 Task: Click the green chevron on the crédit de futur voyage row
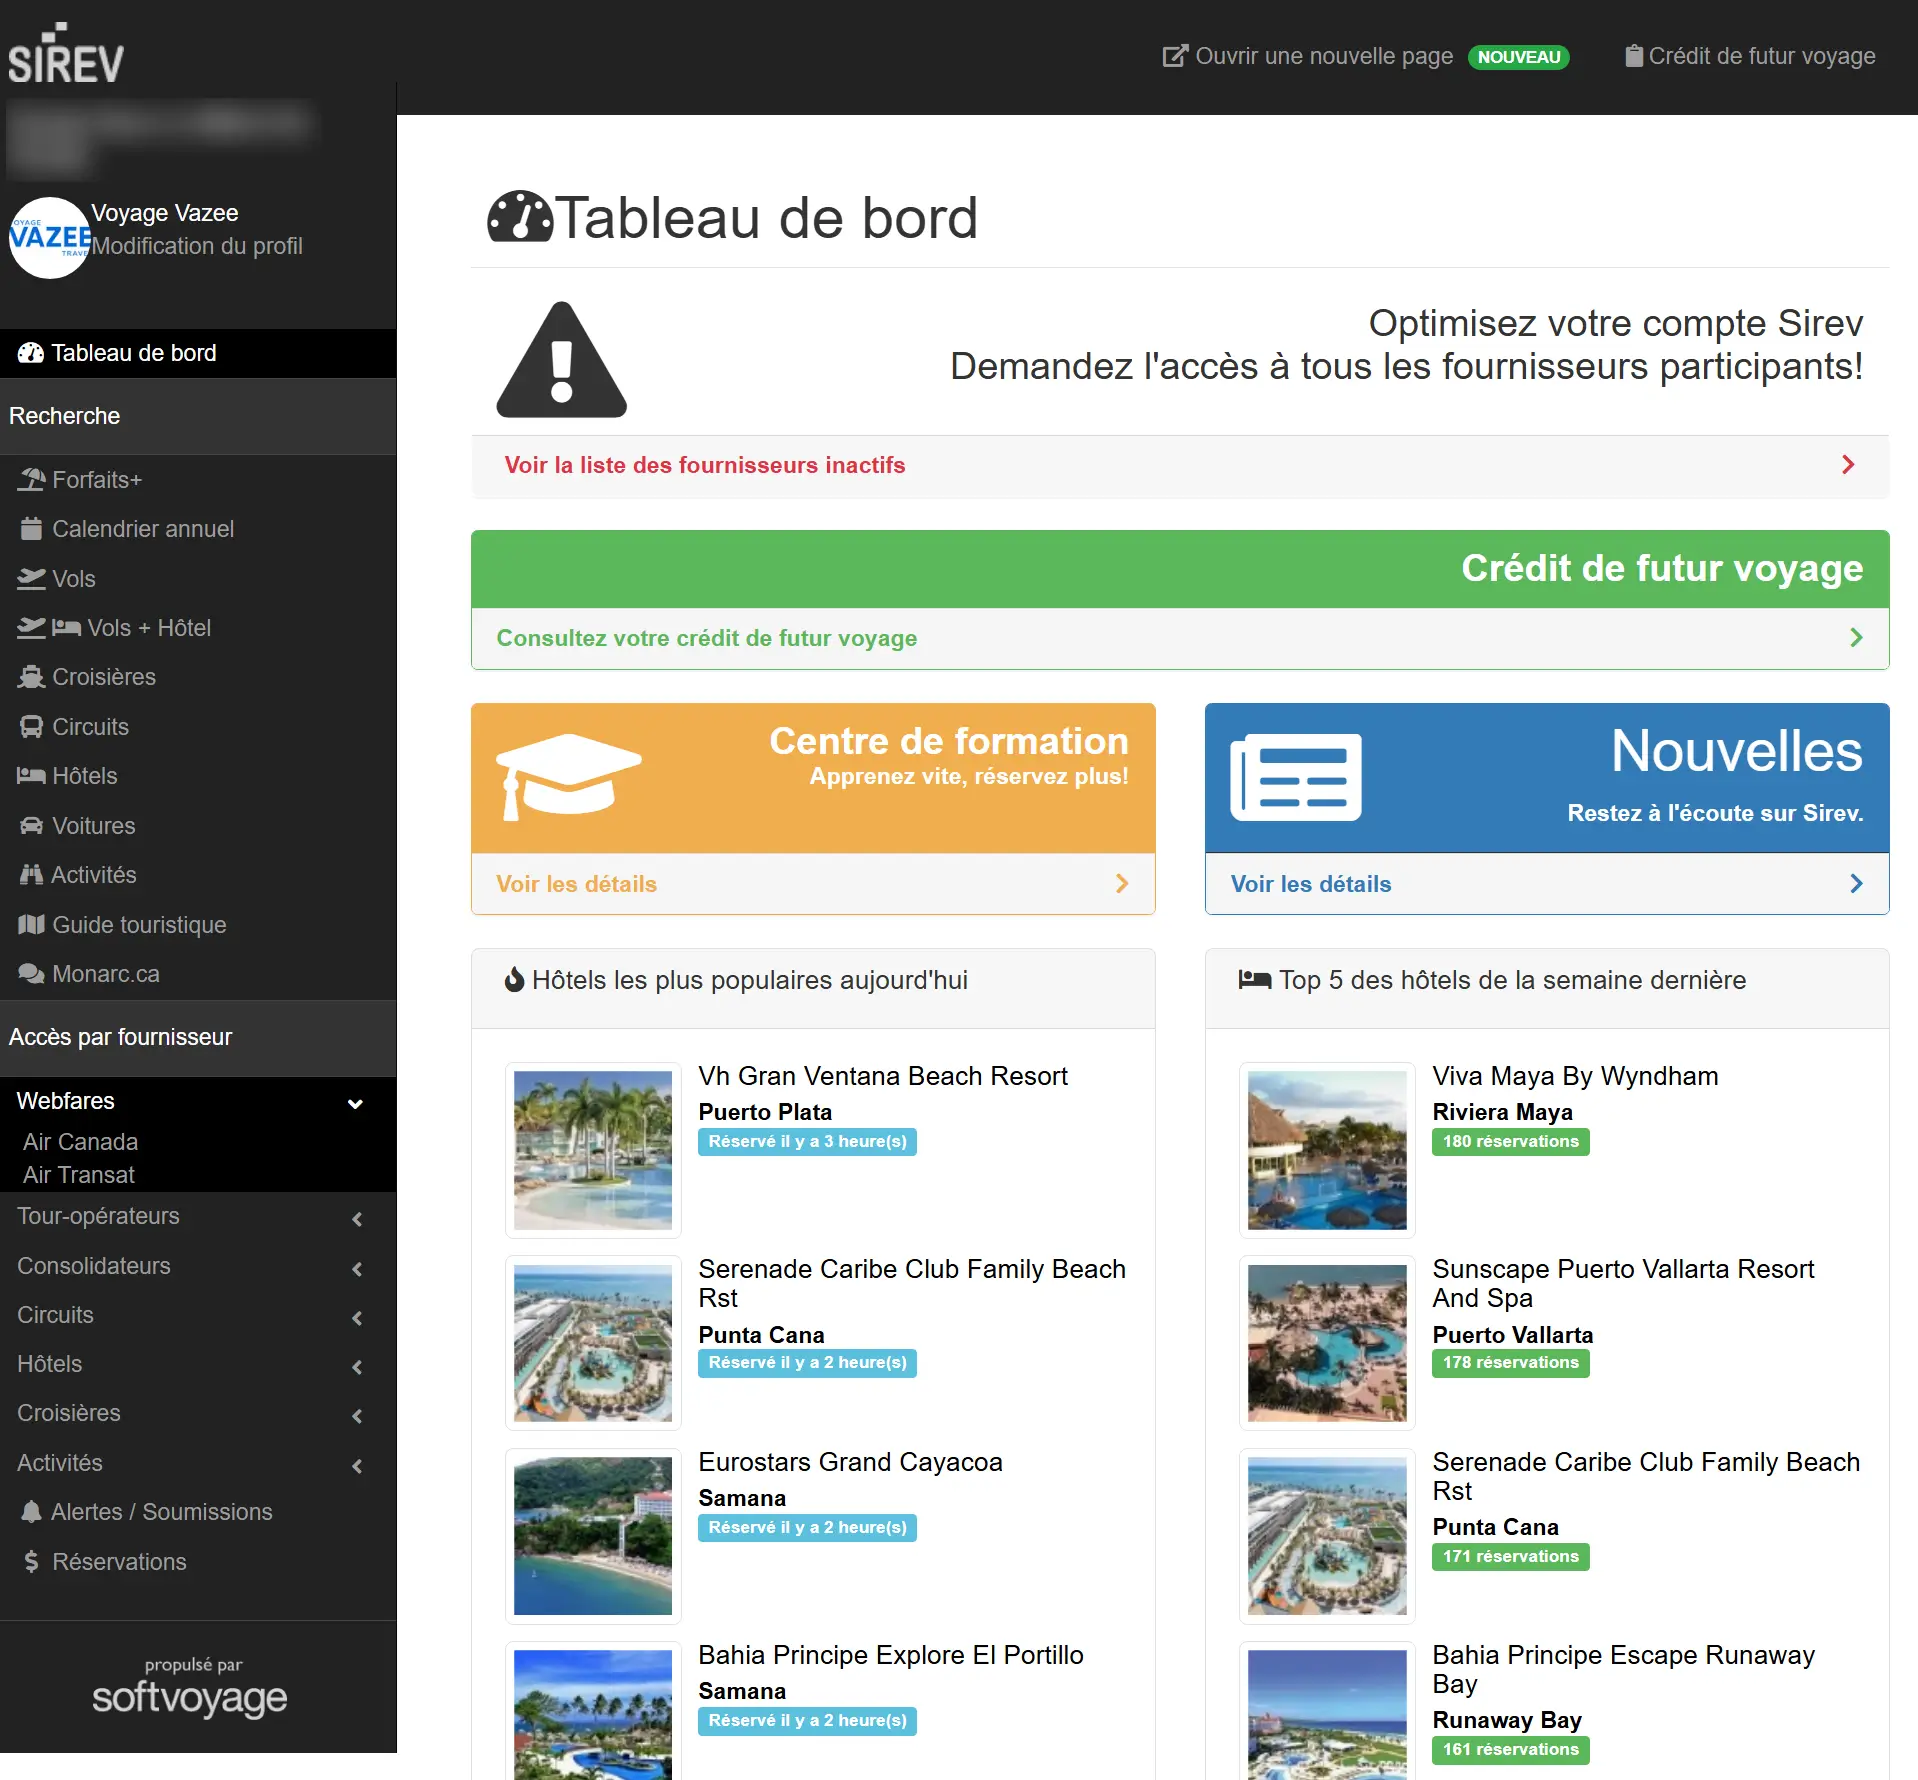1856,638
